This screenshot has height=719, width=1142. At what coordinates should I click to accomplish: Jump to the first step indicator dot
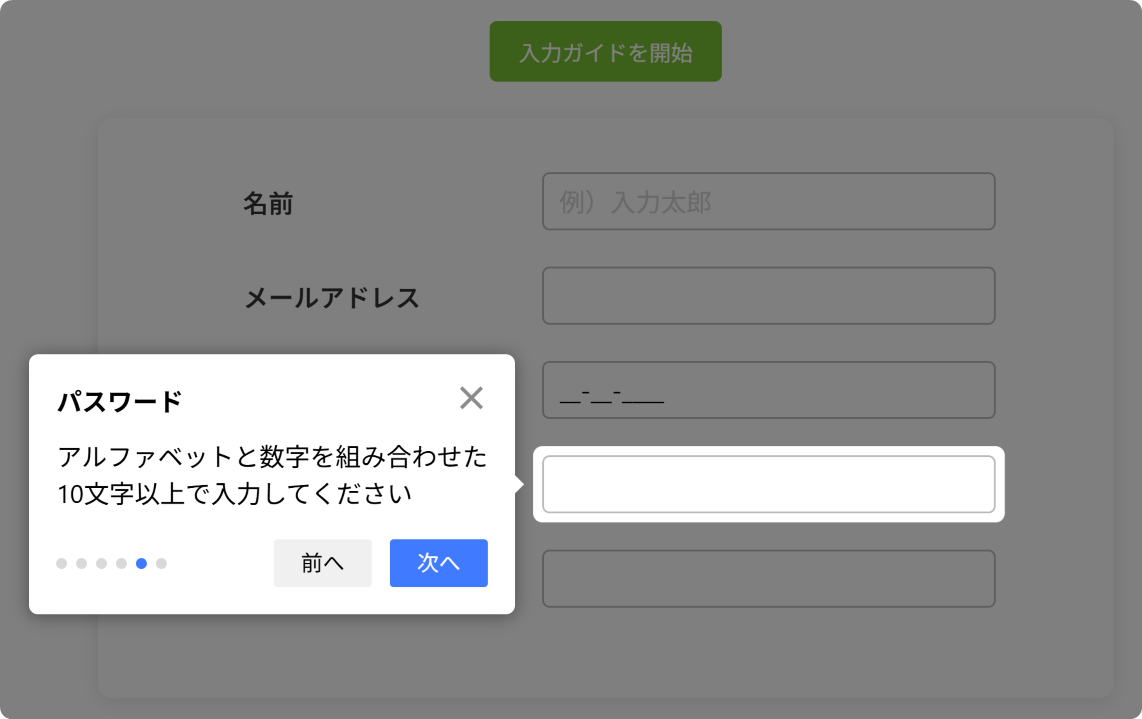point(61,564)
